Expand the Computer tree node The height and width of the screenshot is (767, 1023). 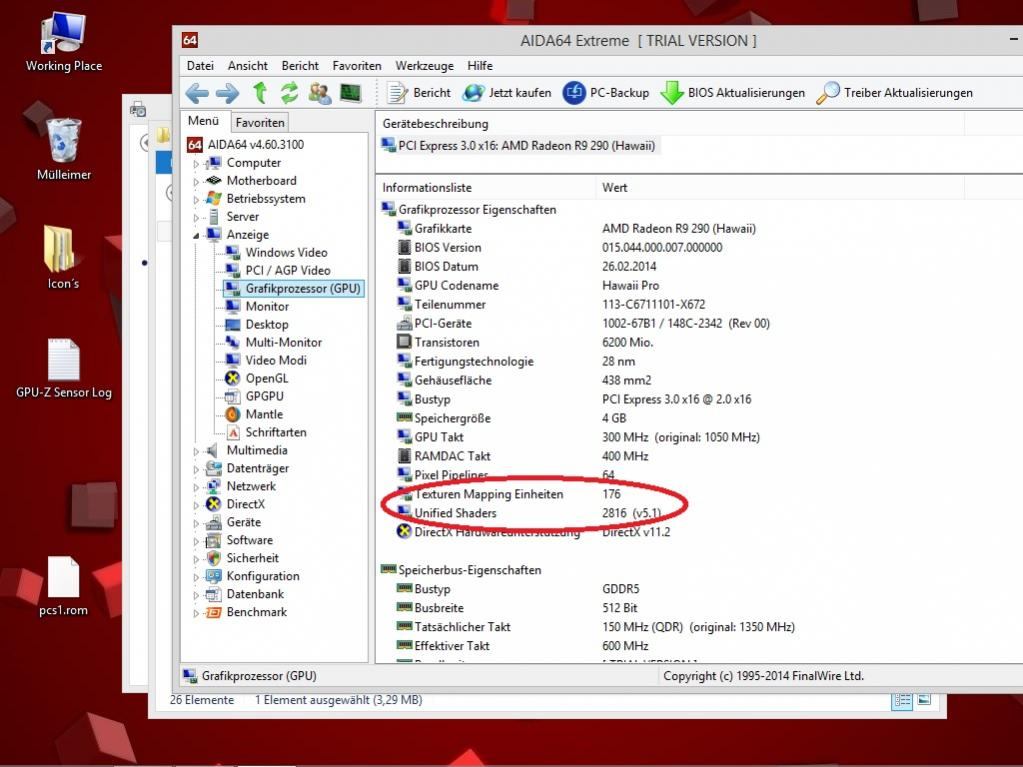[196, 164]
